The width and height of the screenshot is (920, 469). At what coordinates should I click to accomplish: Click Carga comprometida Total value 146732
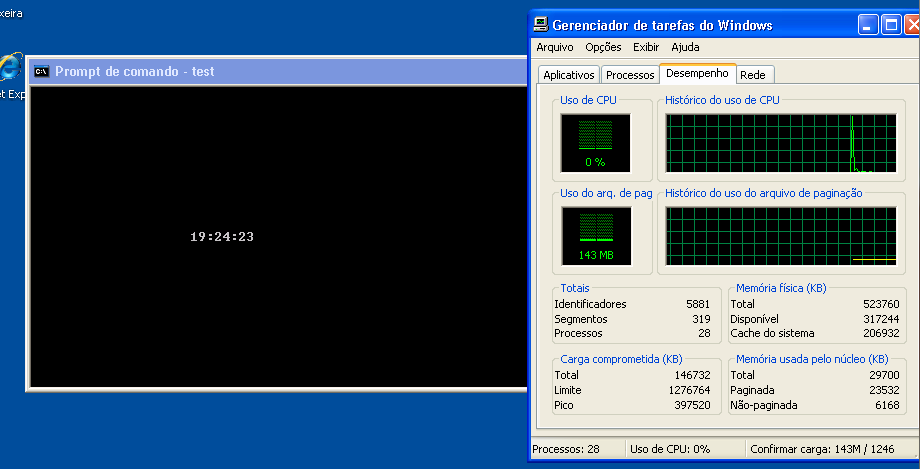coord(692,375)
